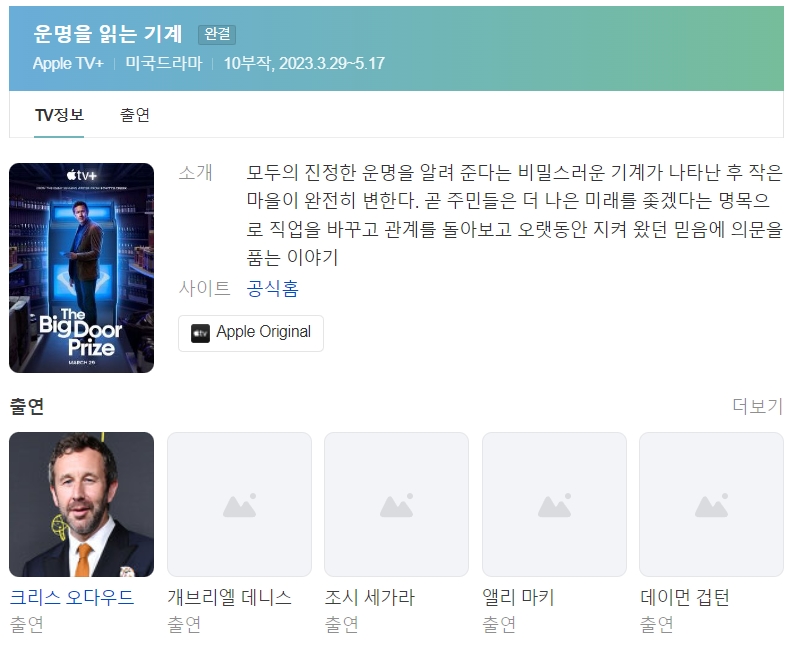Click the Apple Original button
The image size is (802, 655).
(x=251, y=333)
